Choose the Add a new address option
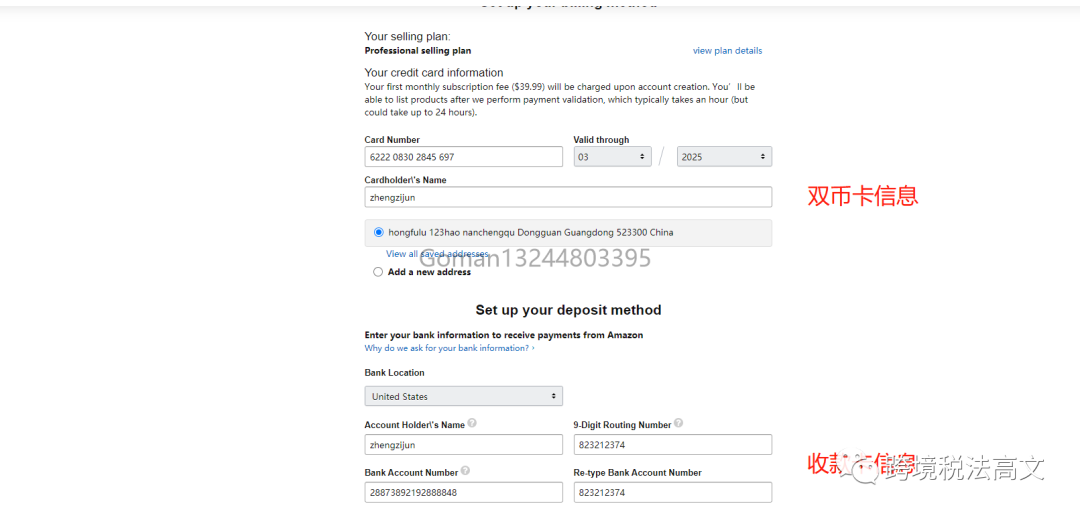 click(x=378, y=272)
